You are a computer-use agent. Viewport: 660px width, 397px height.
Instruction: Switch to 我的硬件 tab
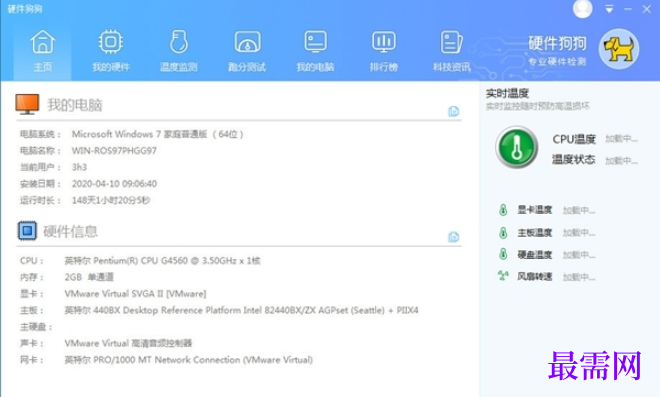111,51
